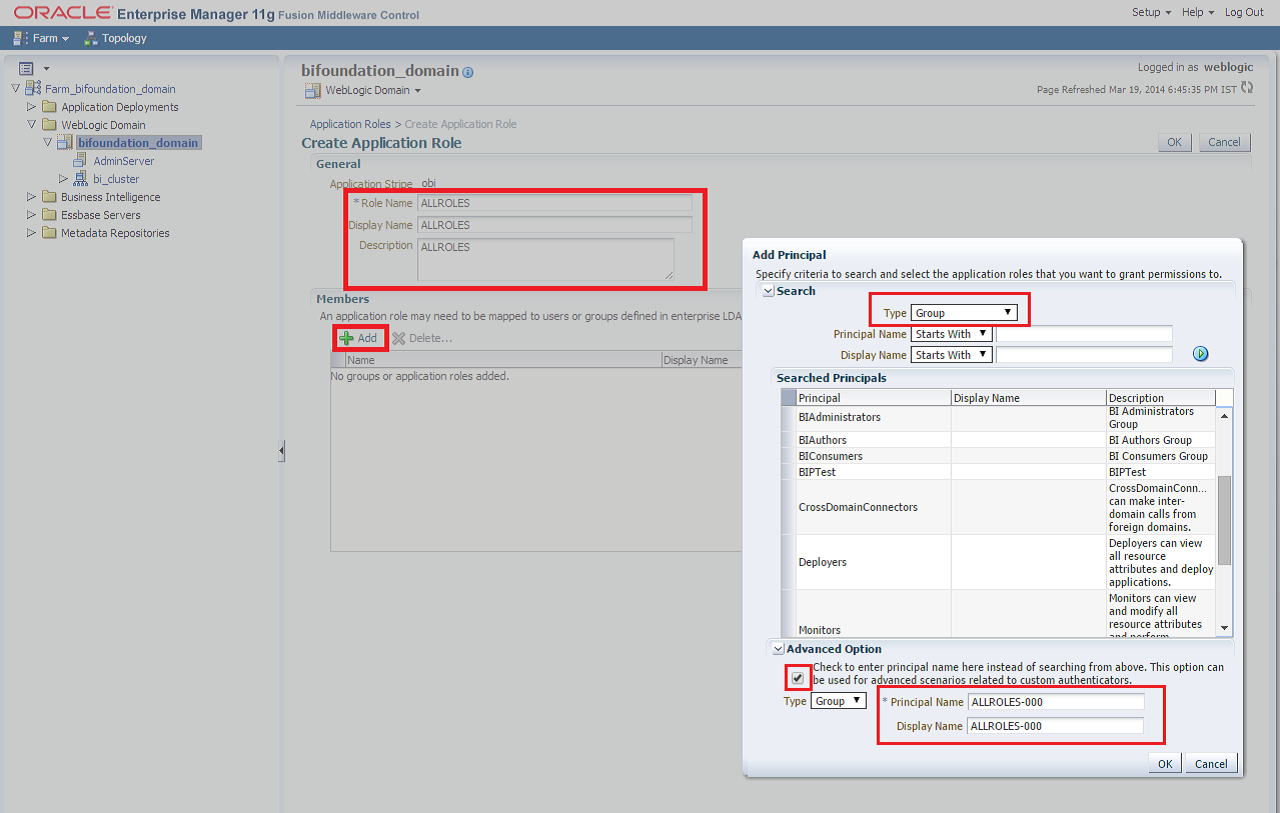
Task: Open the WebLogic Domain menu under the title
Action: click(x=373, y=90)
